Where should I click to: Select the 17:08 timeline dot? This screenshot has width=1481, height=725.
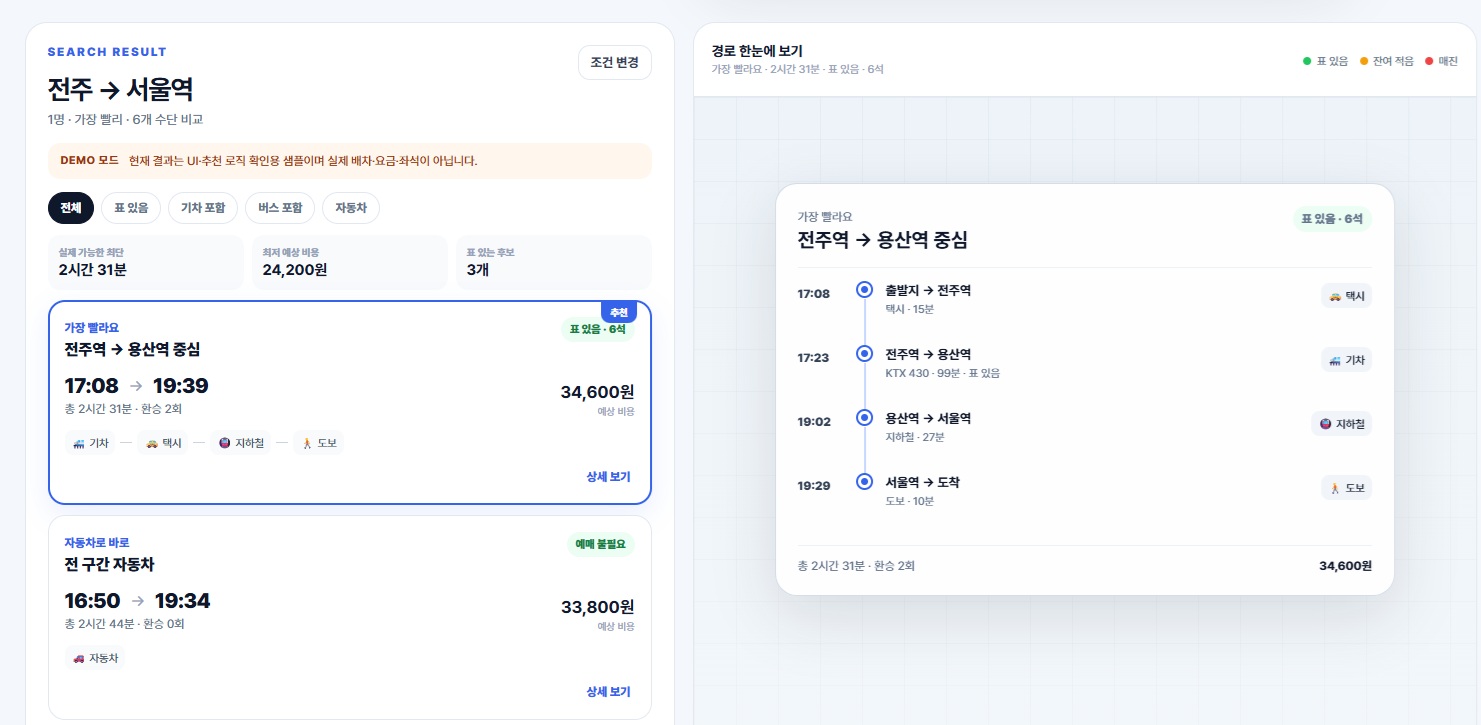865,290
